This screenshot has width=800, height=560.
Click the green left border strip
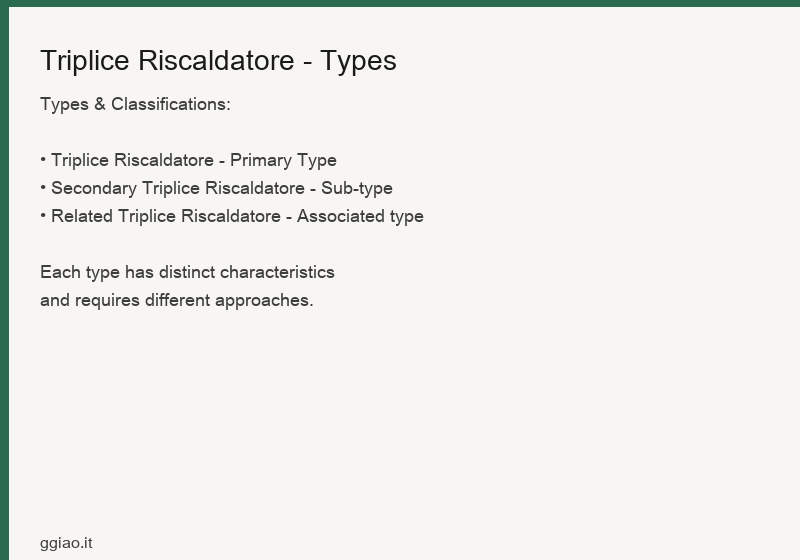(x=4, y=283)
